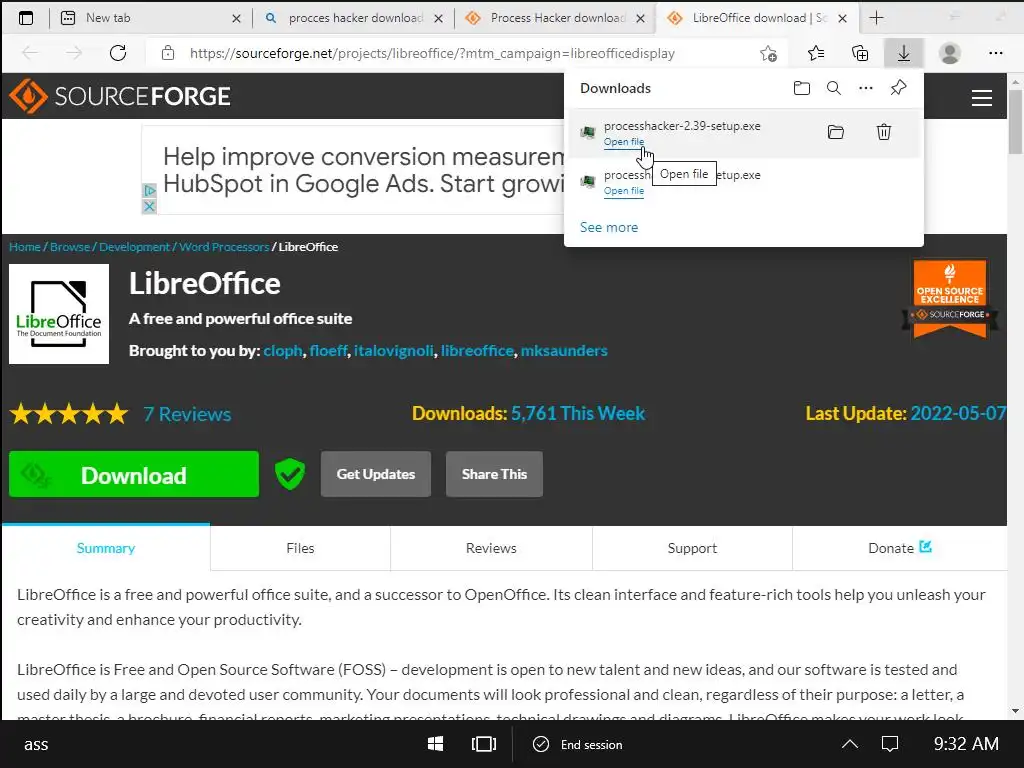Click the AdChoices icon on ad

pos(150,191)
